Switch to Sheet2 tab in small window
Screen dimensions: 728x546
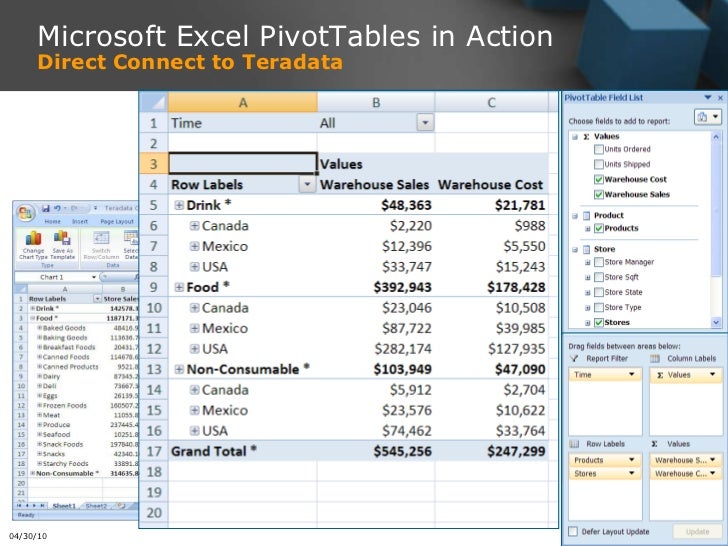[x=96, y=506]
